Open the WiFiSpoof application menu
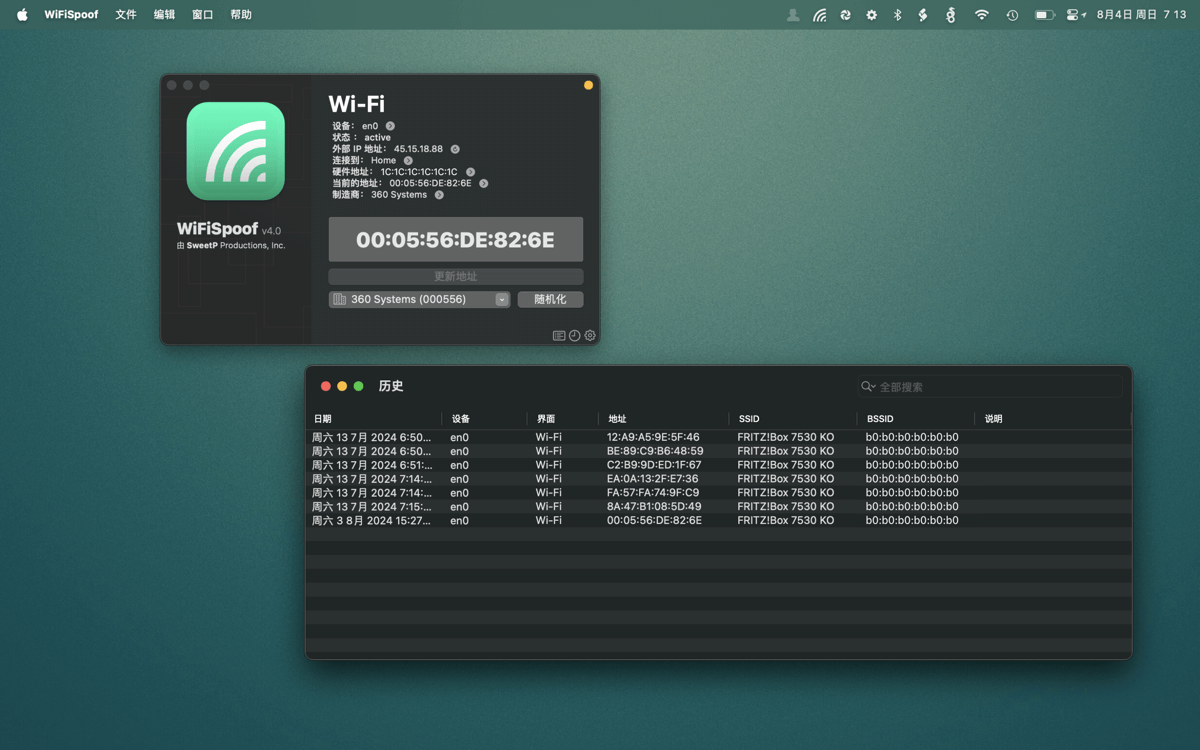 (71, 15)
